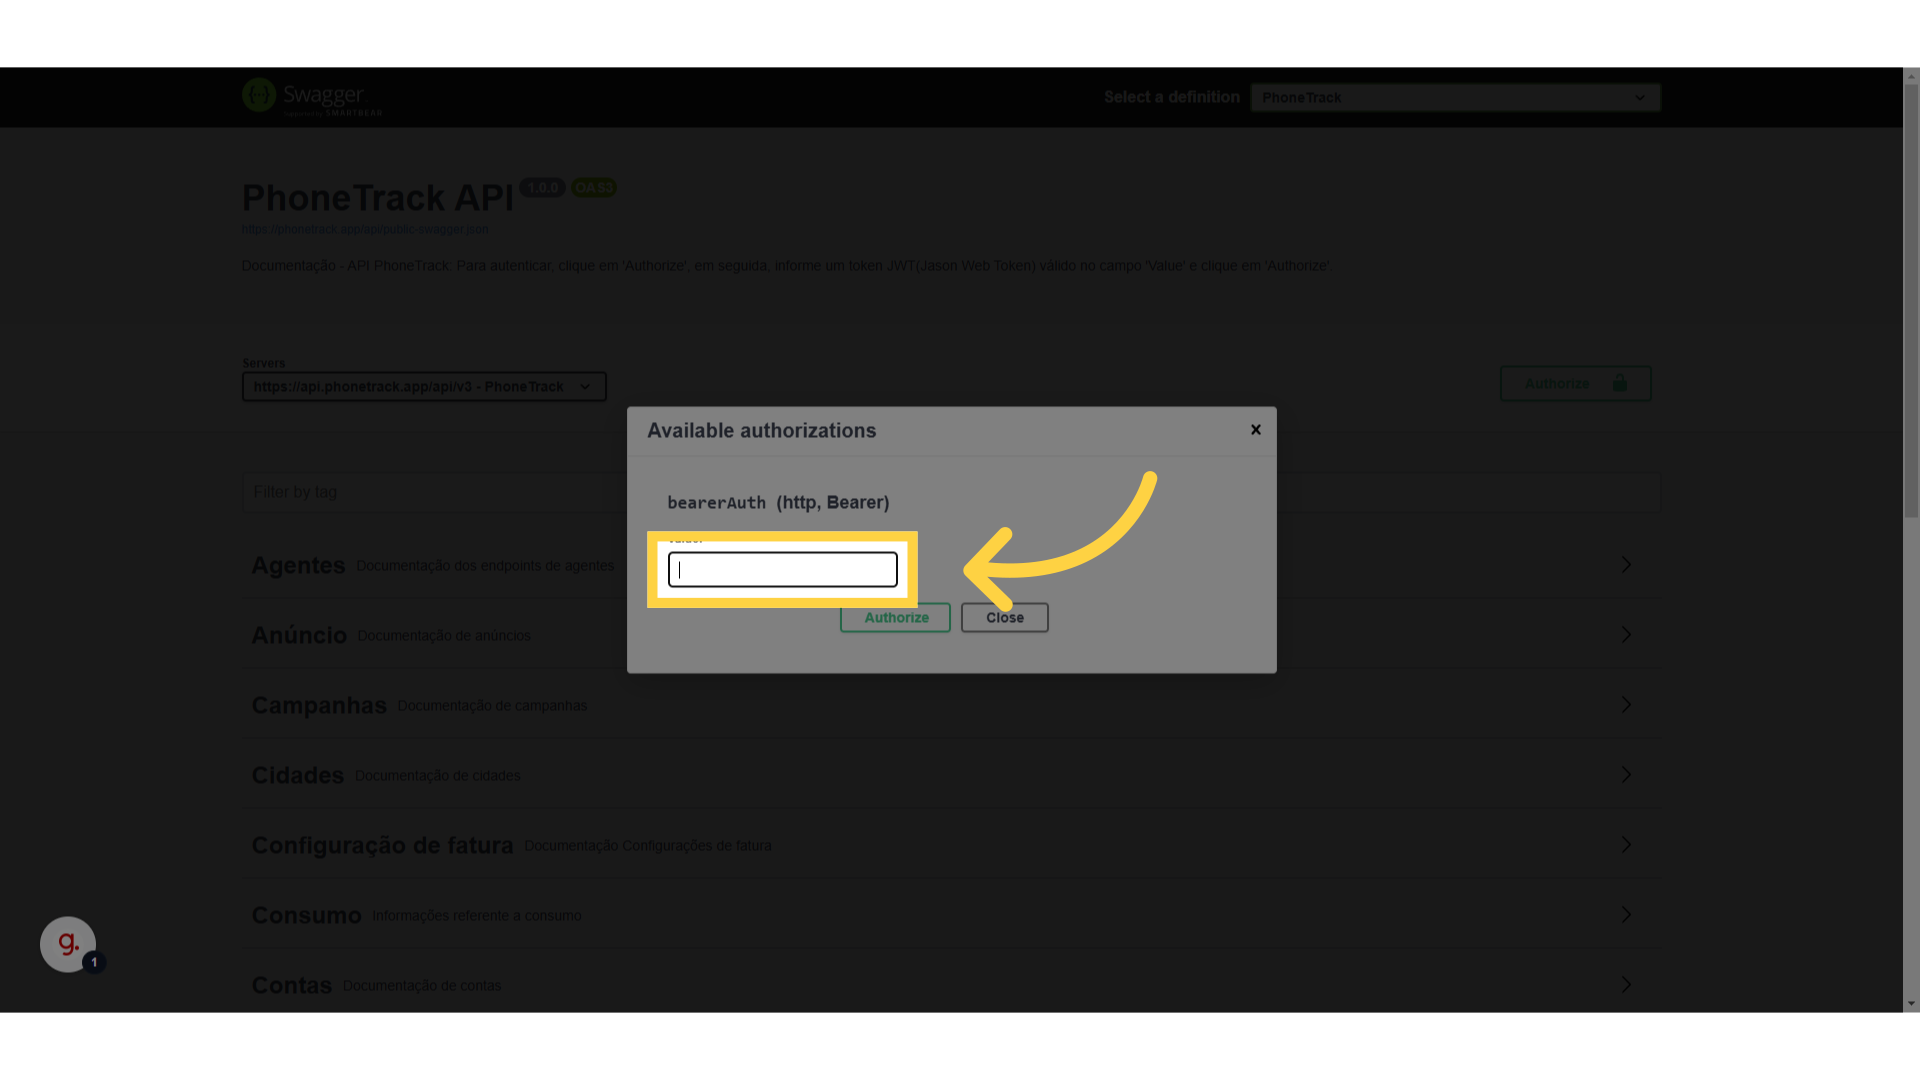The height and width of the screenshot is (1080, 1920).
Task: Click the Cidades tag heading
Action: click(x=298, y=775)
